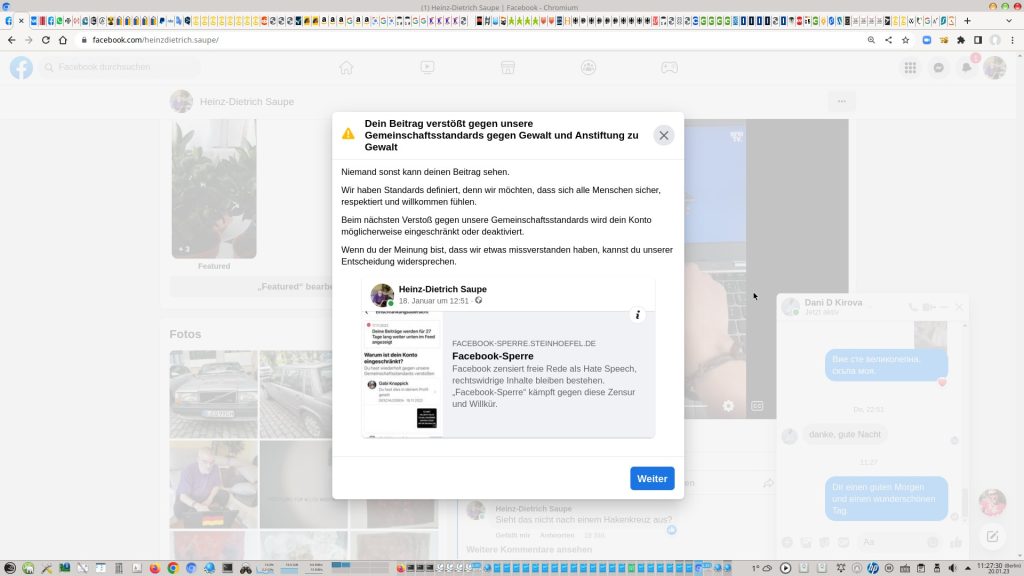Click the volume speaker tray icon
The width and height of the screenshot is (1024, 576).
[x=952, y=568]
